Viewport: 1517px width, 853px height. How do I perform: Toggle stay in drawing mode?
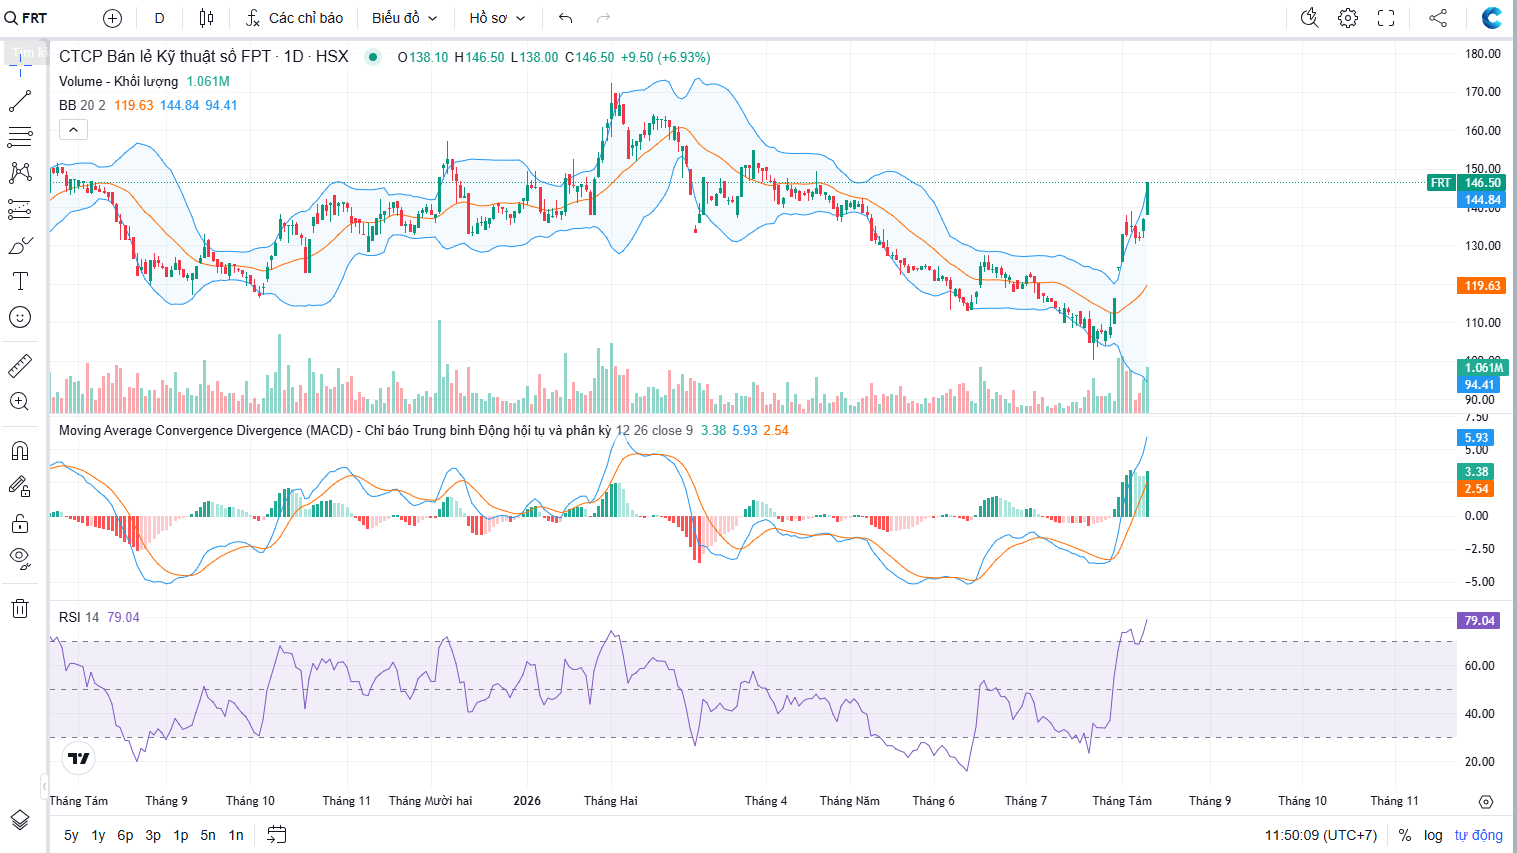pos(20,487)
